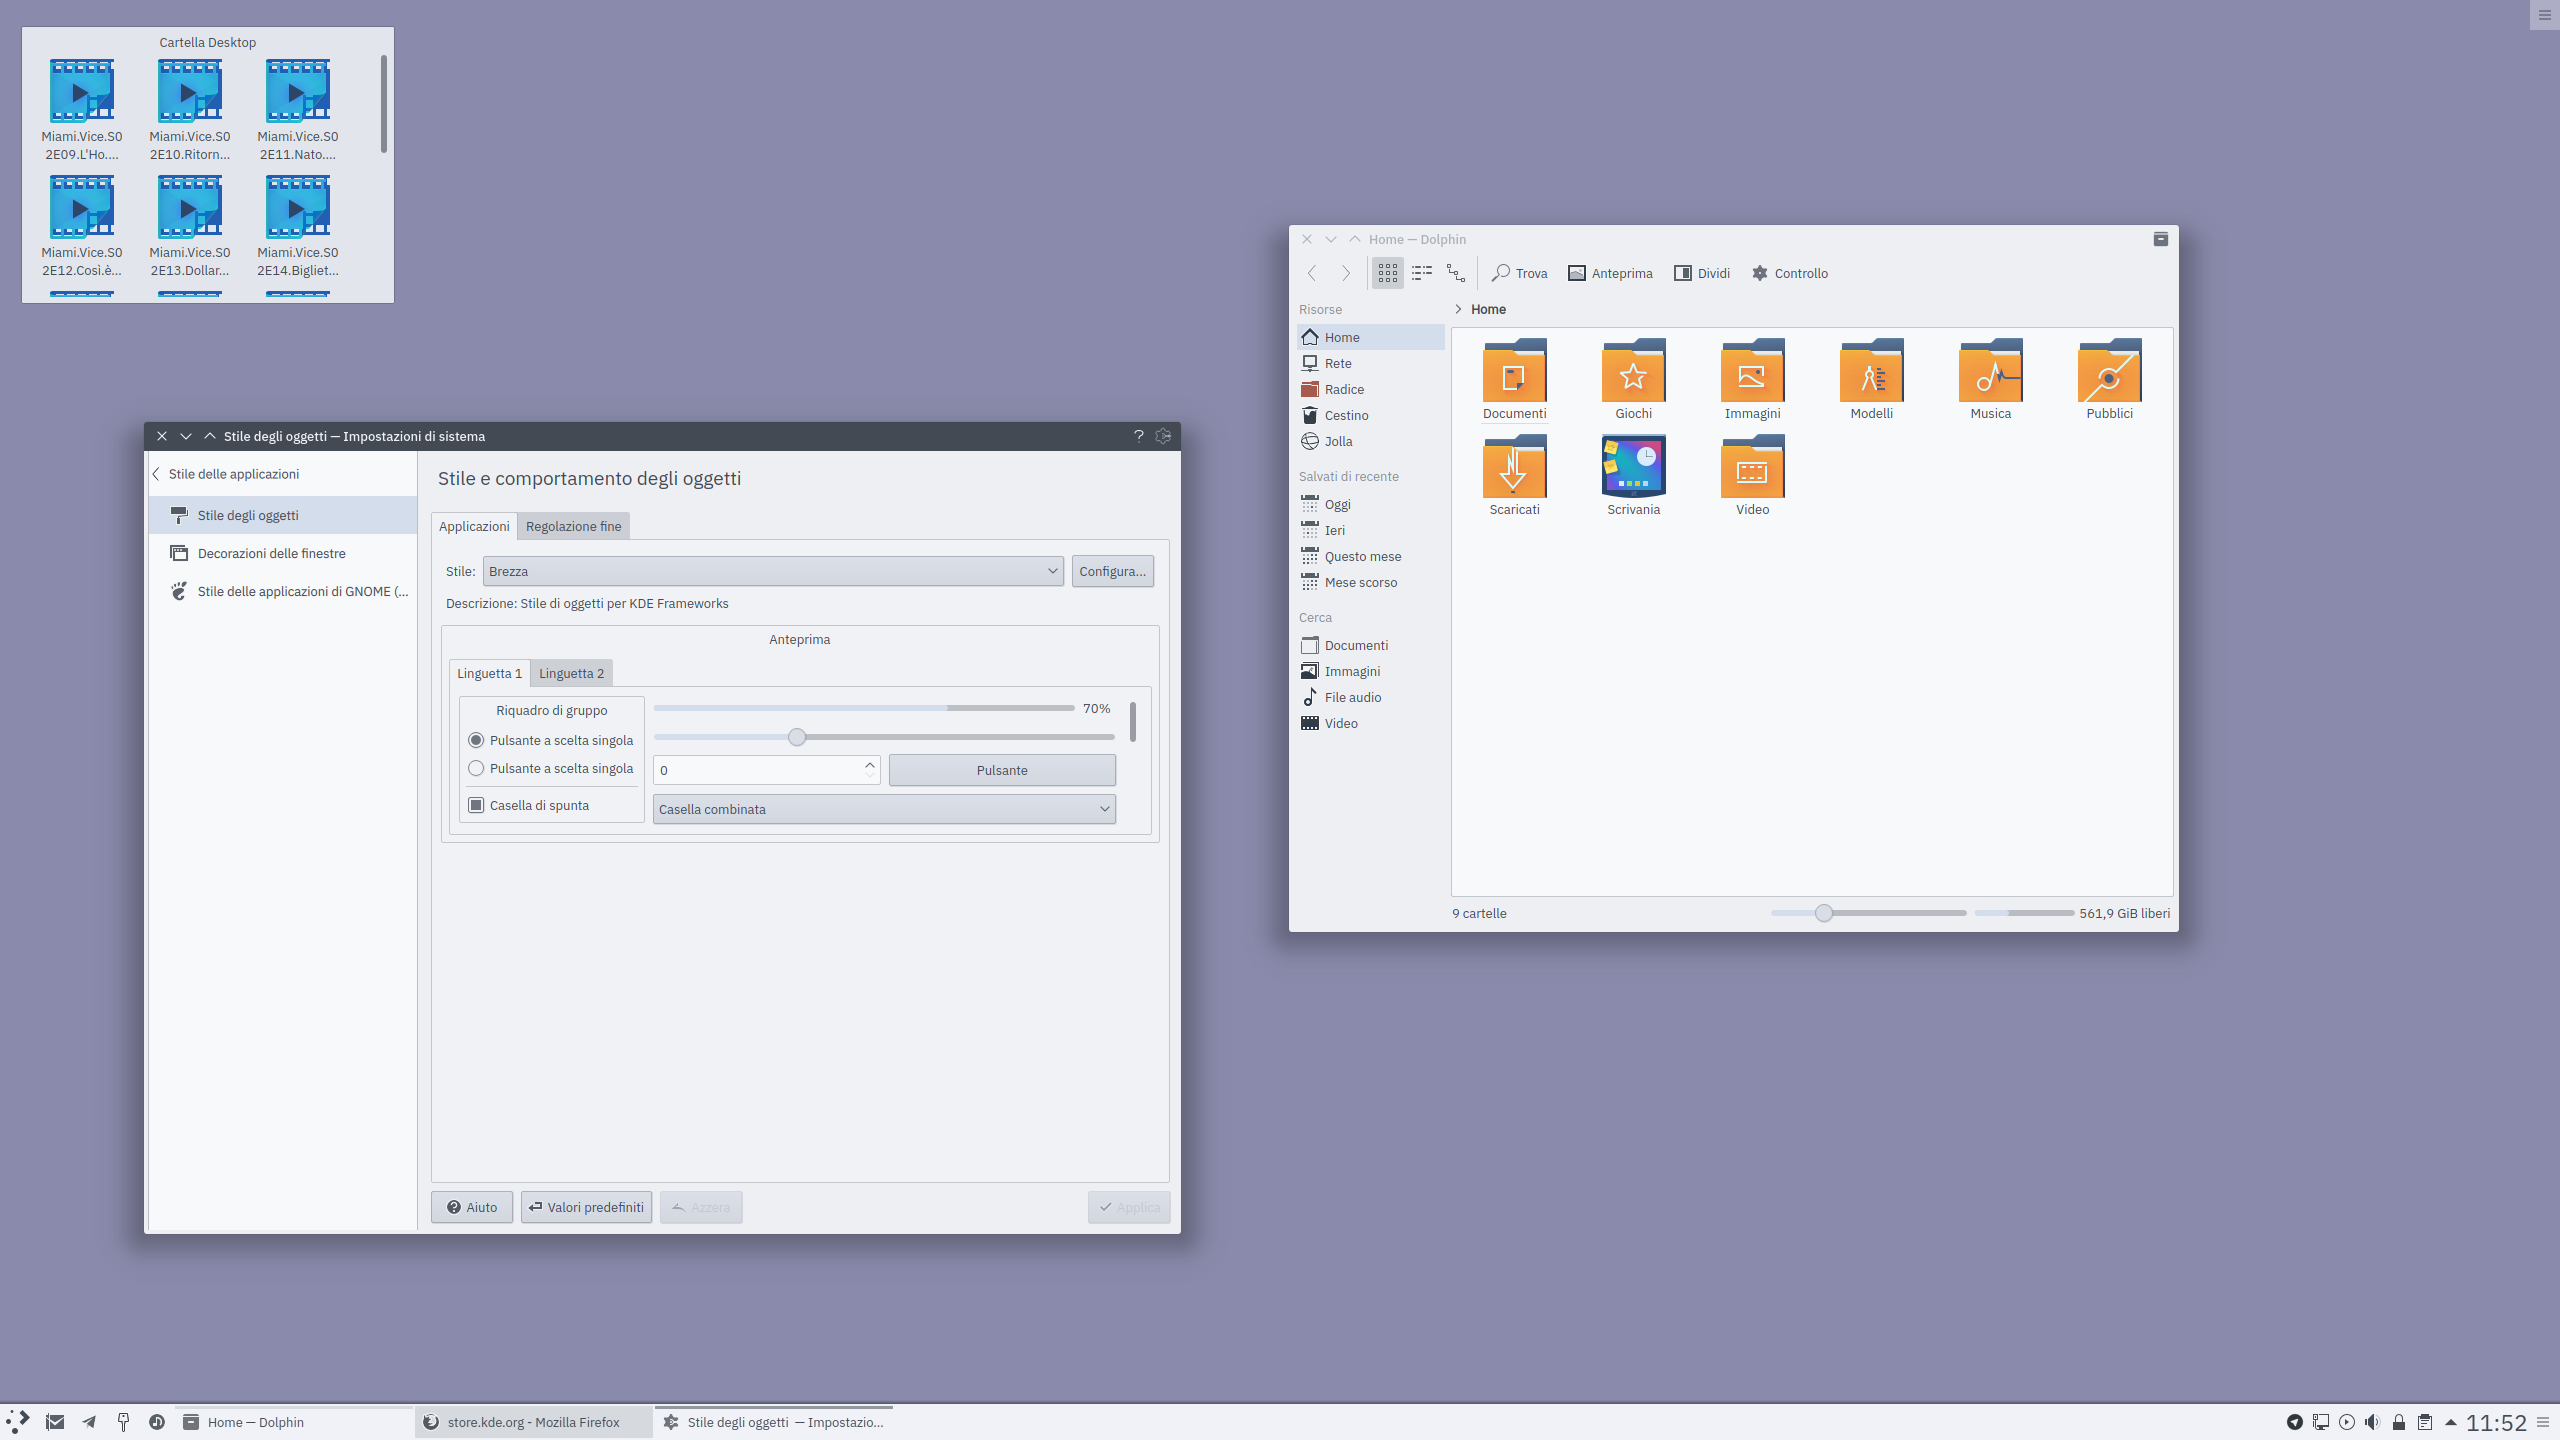Click the clock showing 11:52

pos(2496,1422)
